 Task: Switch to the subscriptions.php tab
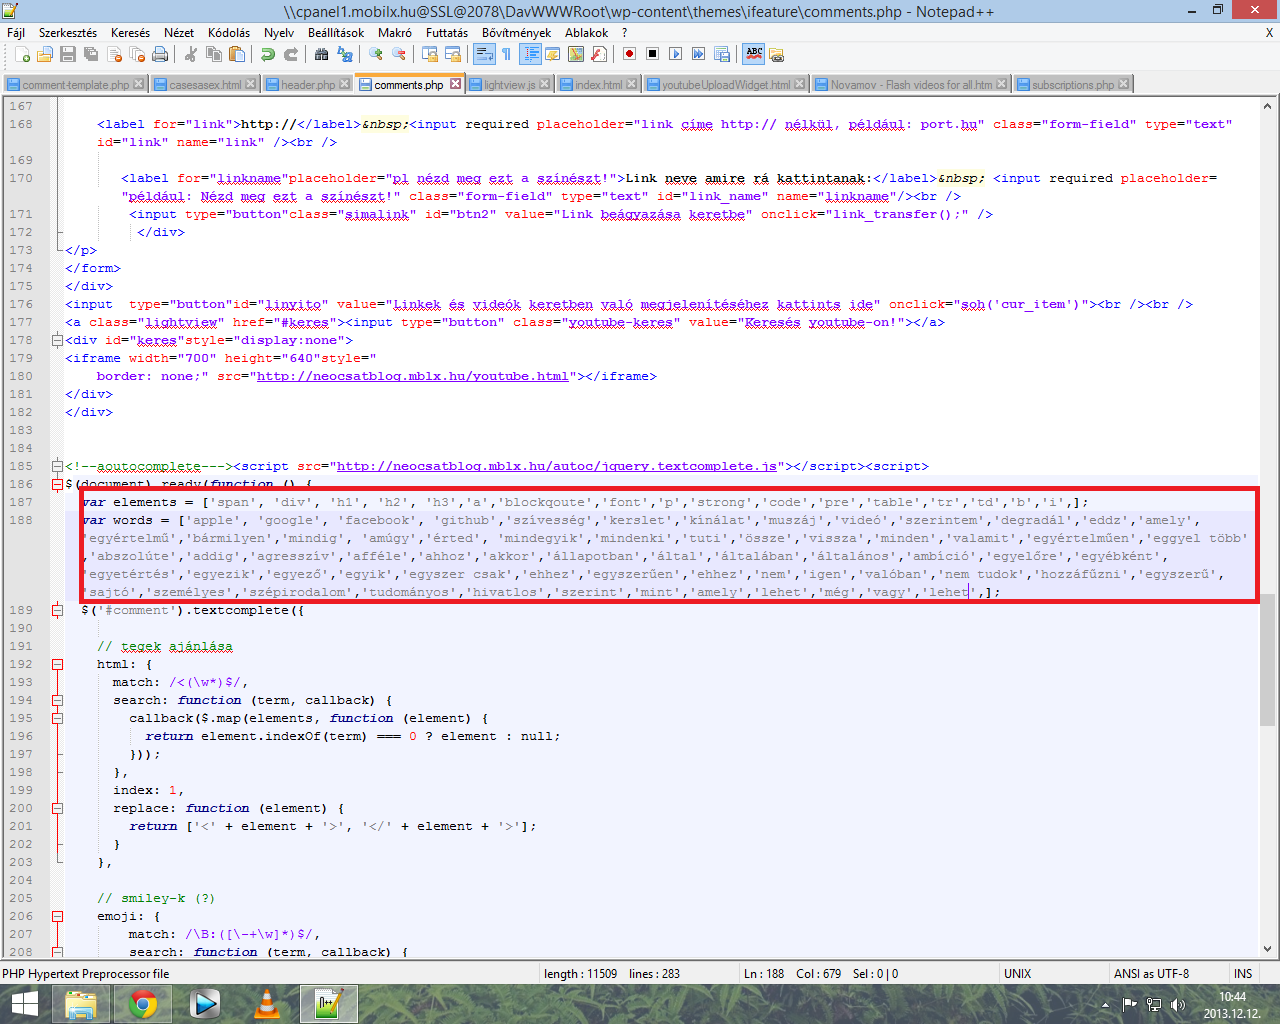[1072, 85]
